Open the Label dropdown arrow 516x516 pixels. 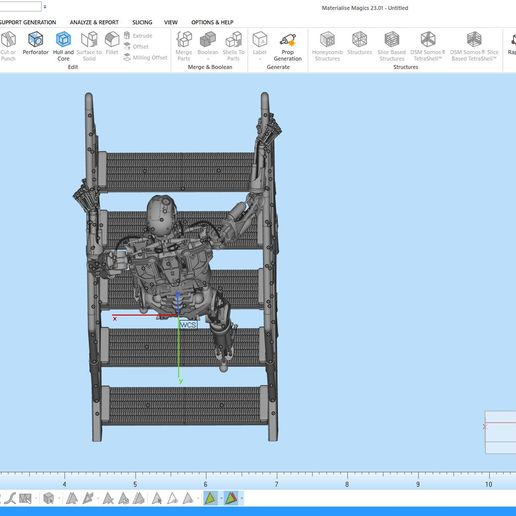coord(260,59)
